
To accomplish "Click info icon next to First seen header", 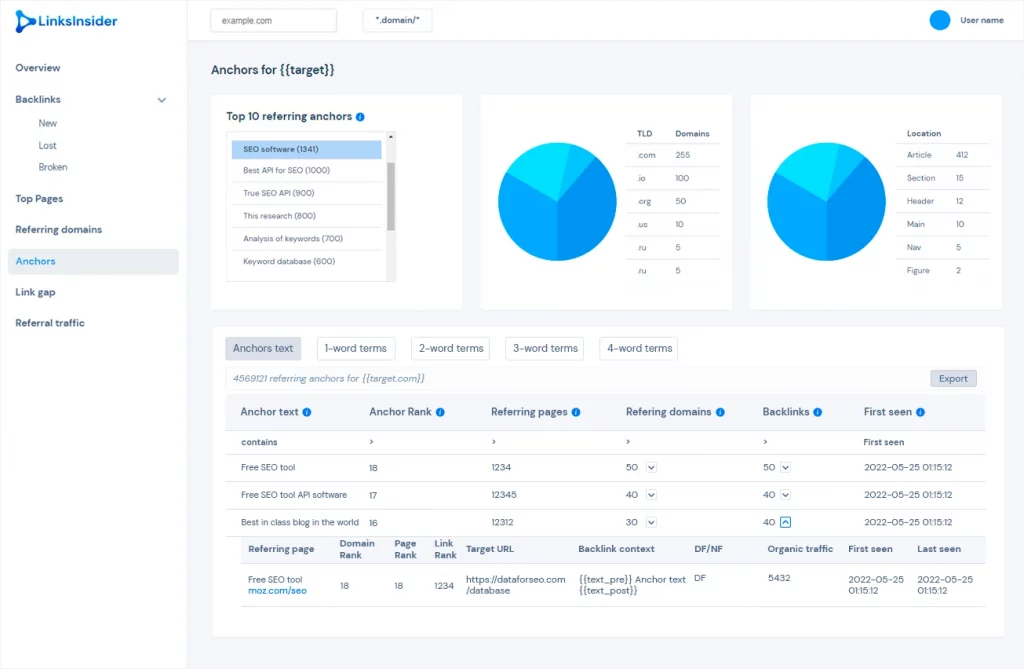I will point(920,412).
